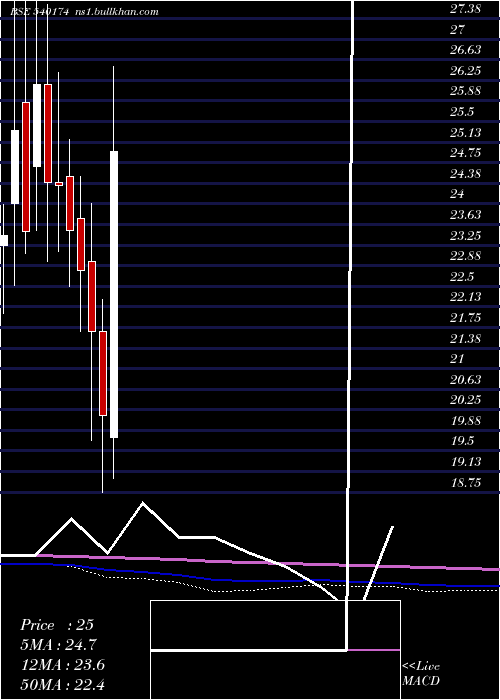
Task: Click the ns1.bullkhan.com watermark text
Action: point(118,12)
